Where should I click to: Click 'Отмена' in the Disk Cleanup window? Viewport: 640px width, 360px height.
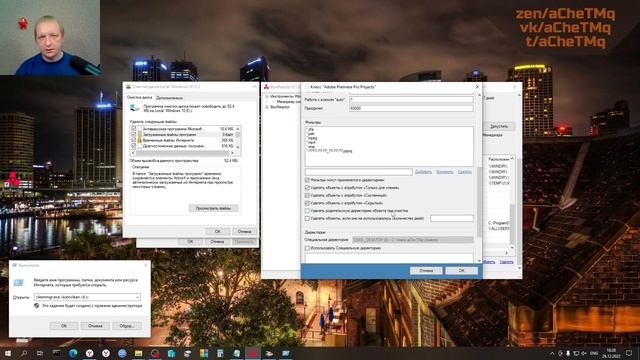(244, 231)
